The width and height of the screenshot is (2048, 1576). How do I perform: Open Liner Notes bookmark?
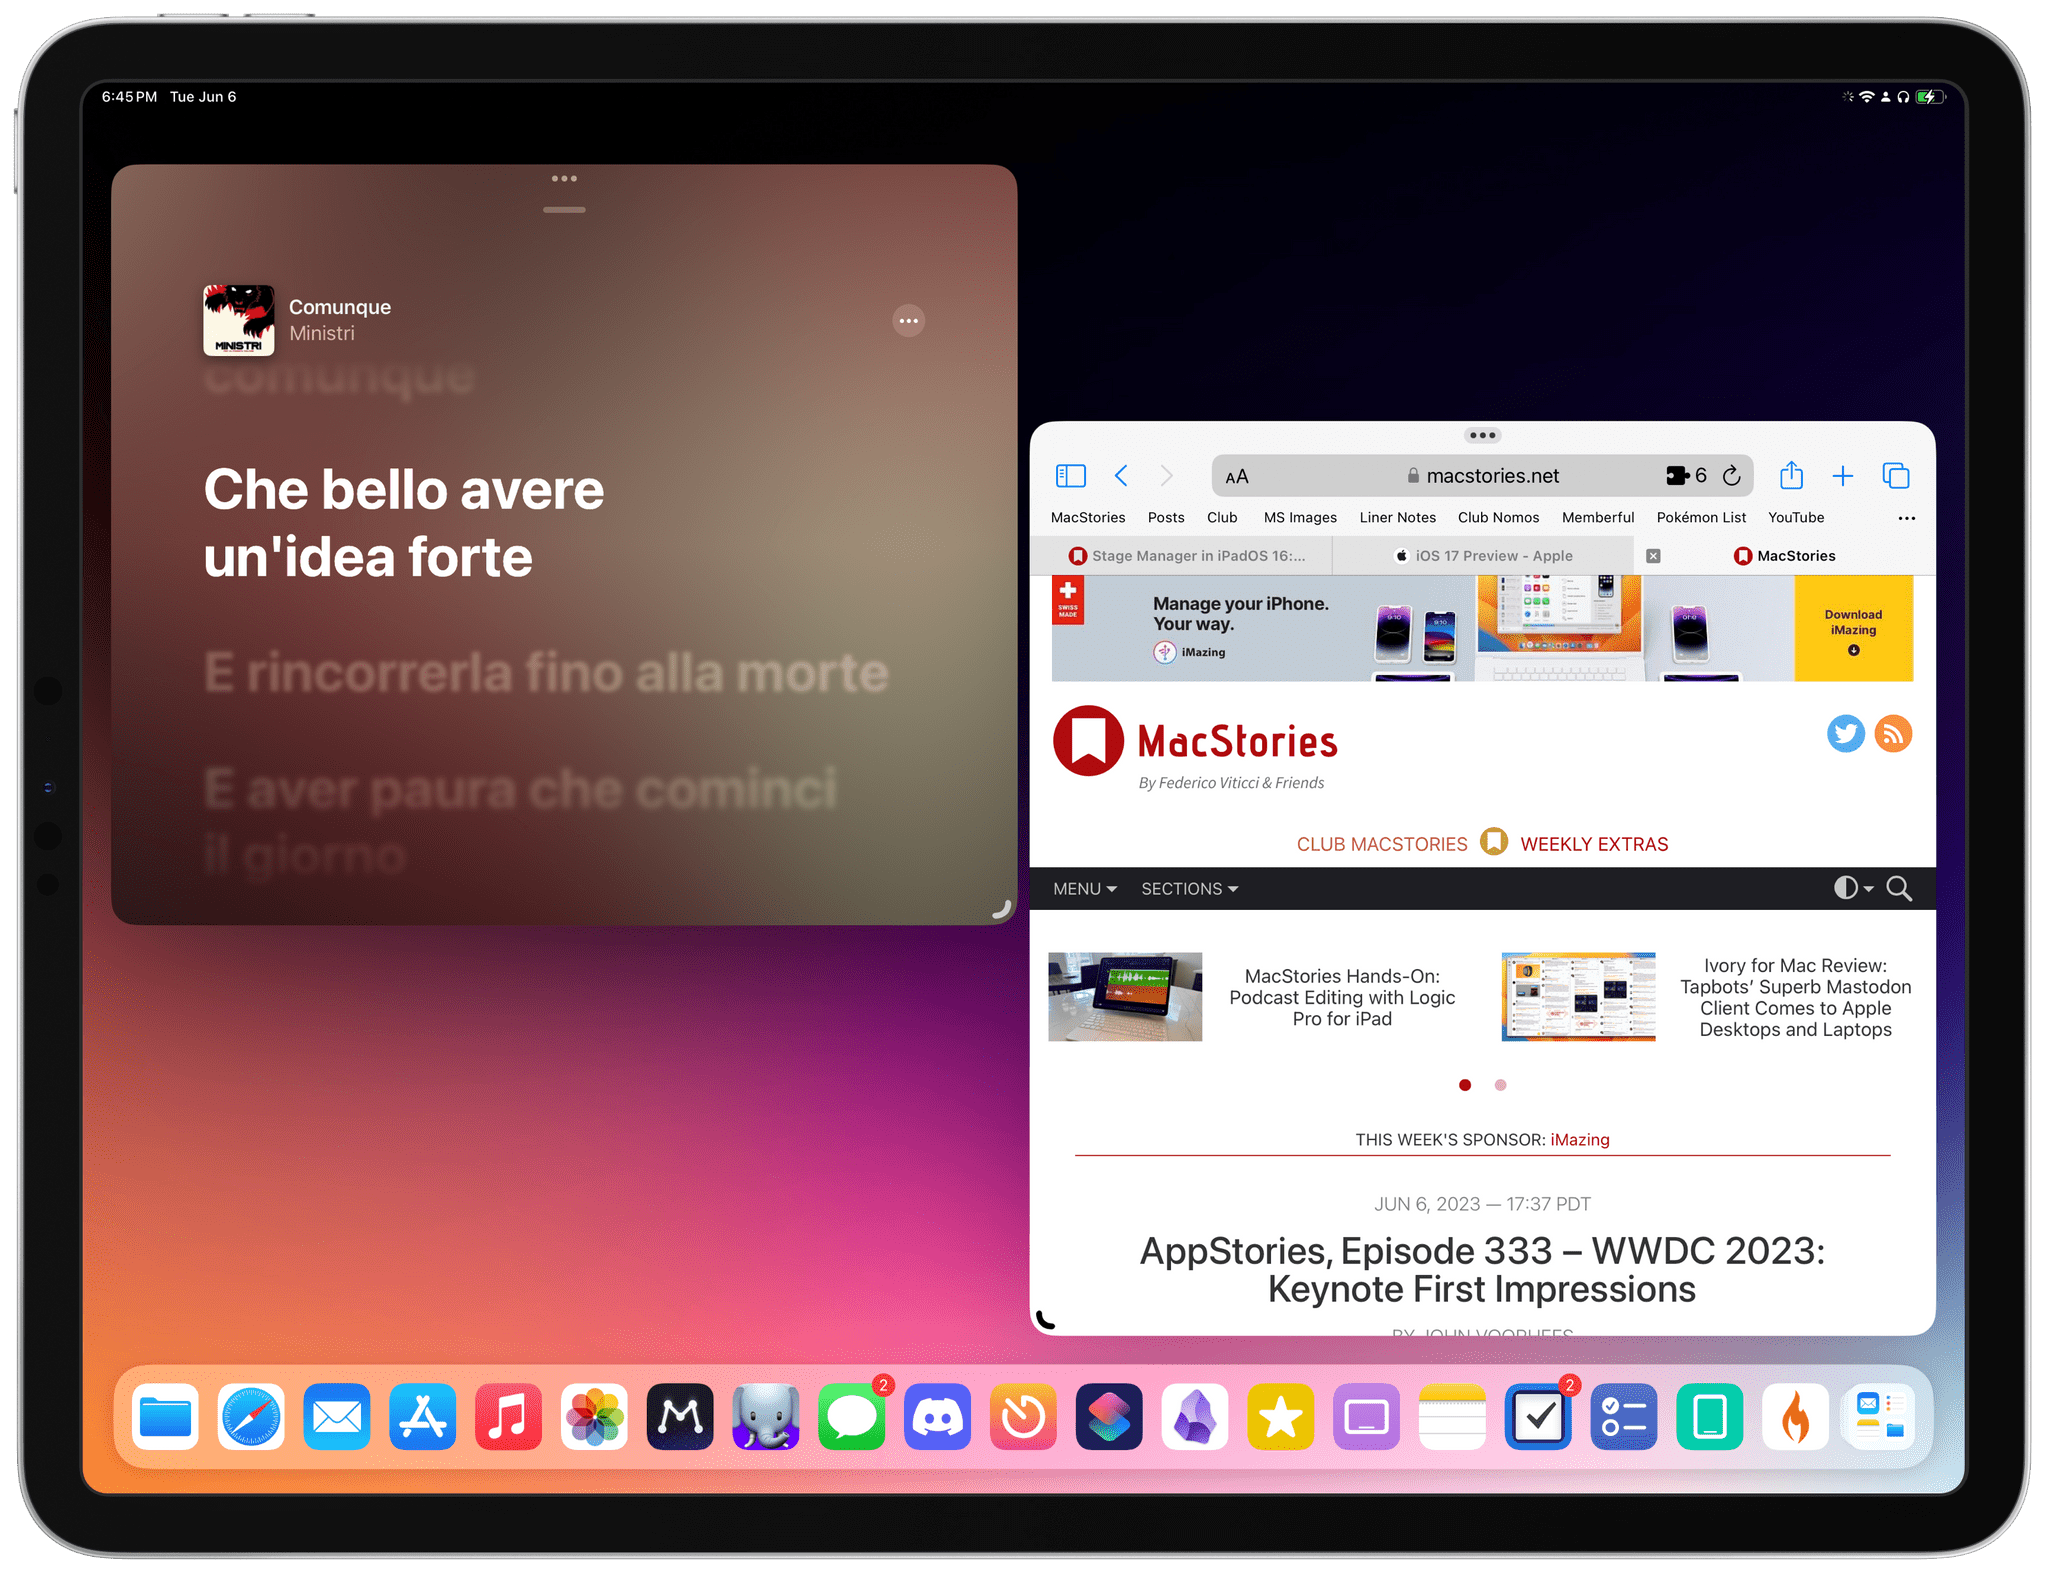(x=1397, y=517)
